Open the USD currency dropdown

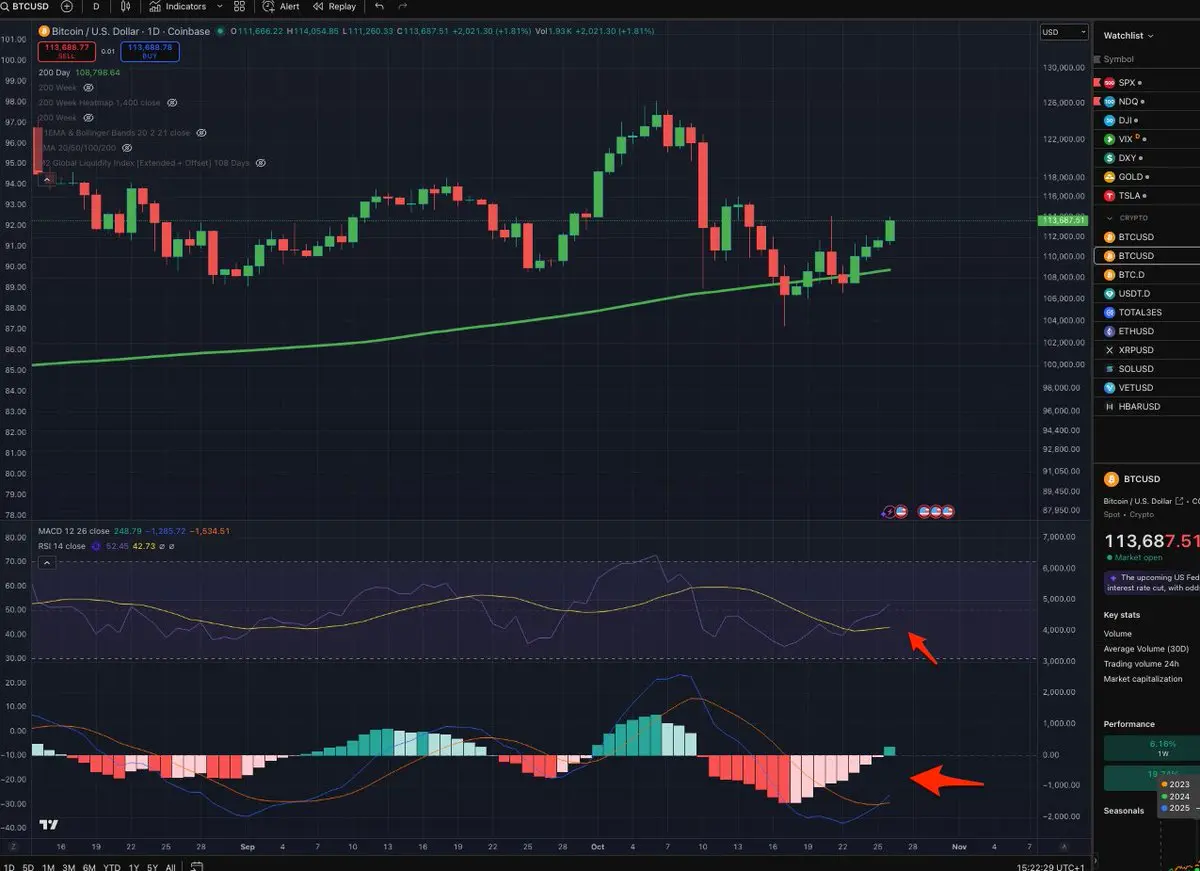[x=1064, y=32]
